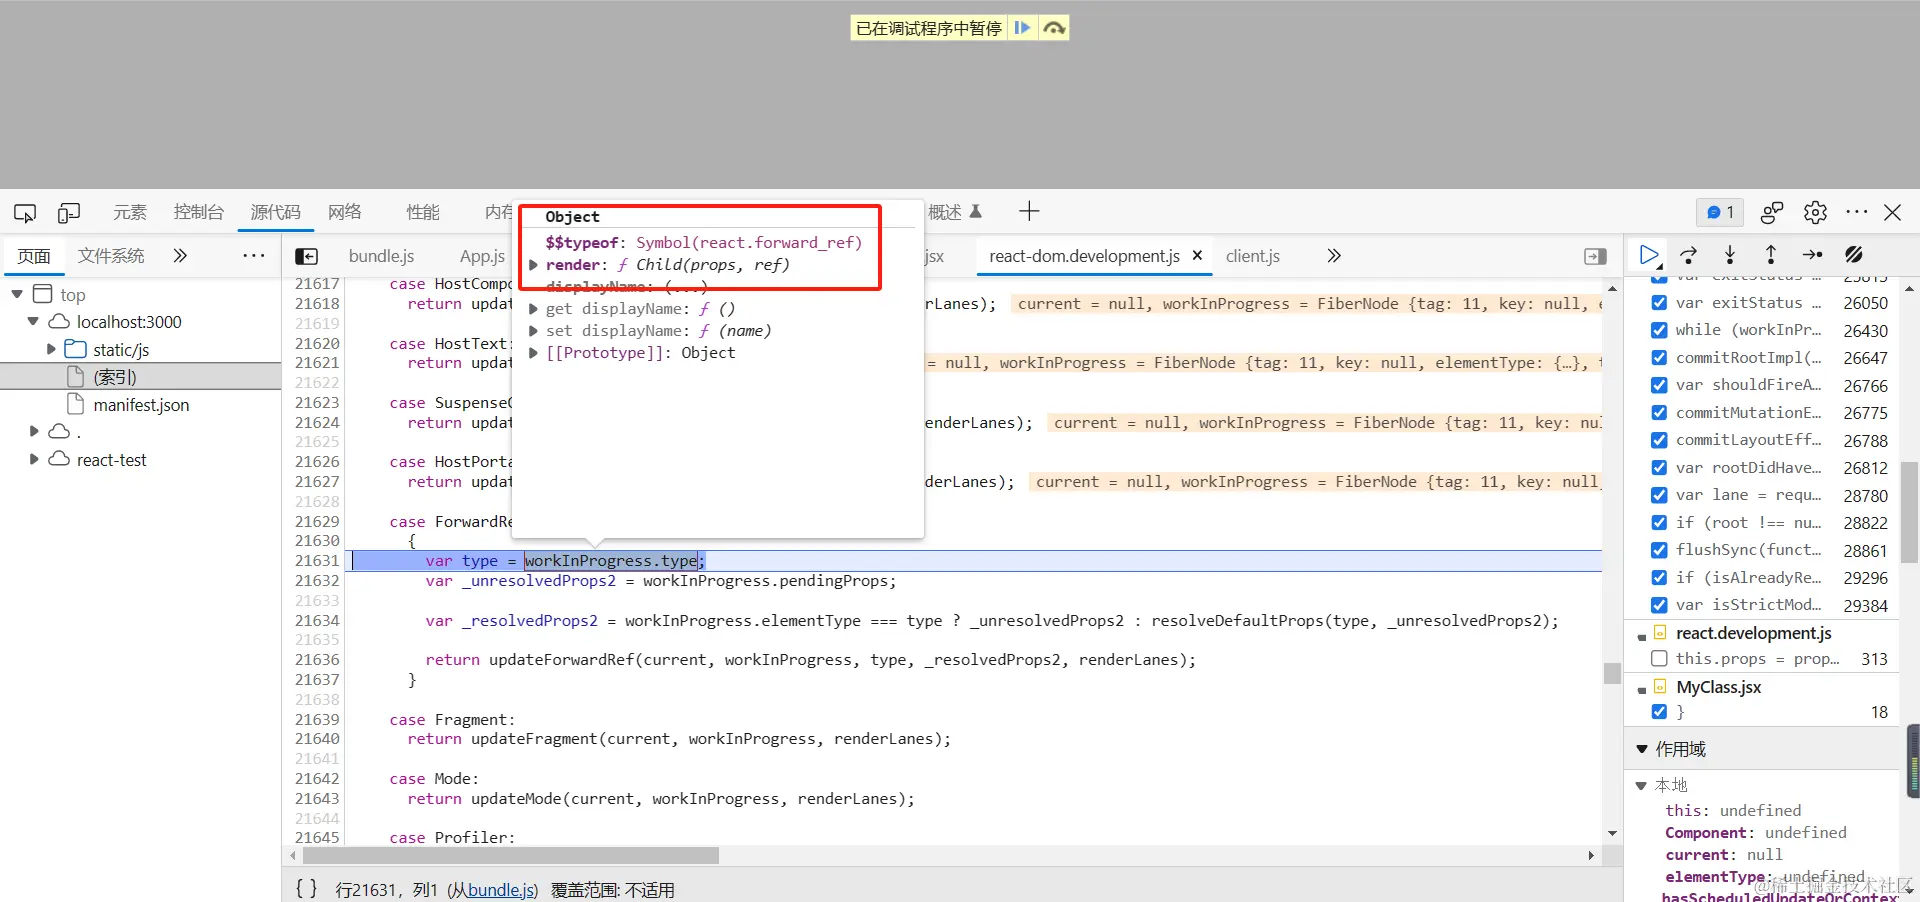Click the horizontal code scrollbar thumb
The height and width of the screenshot is (902, 1920).
click(x=511, y=856)
